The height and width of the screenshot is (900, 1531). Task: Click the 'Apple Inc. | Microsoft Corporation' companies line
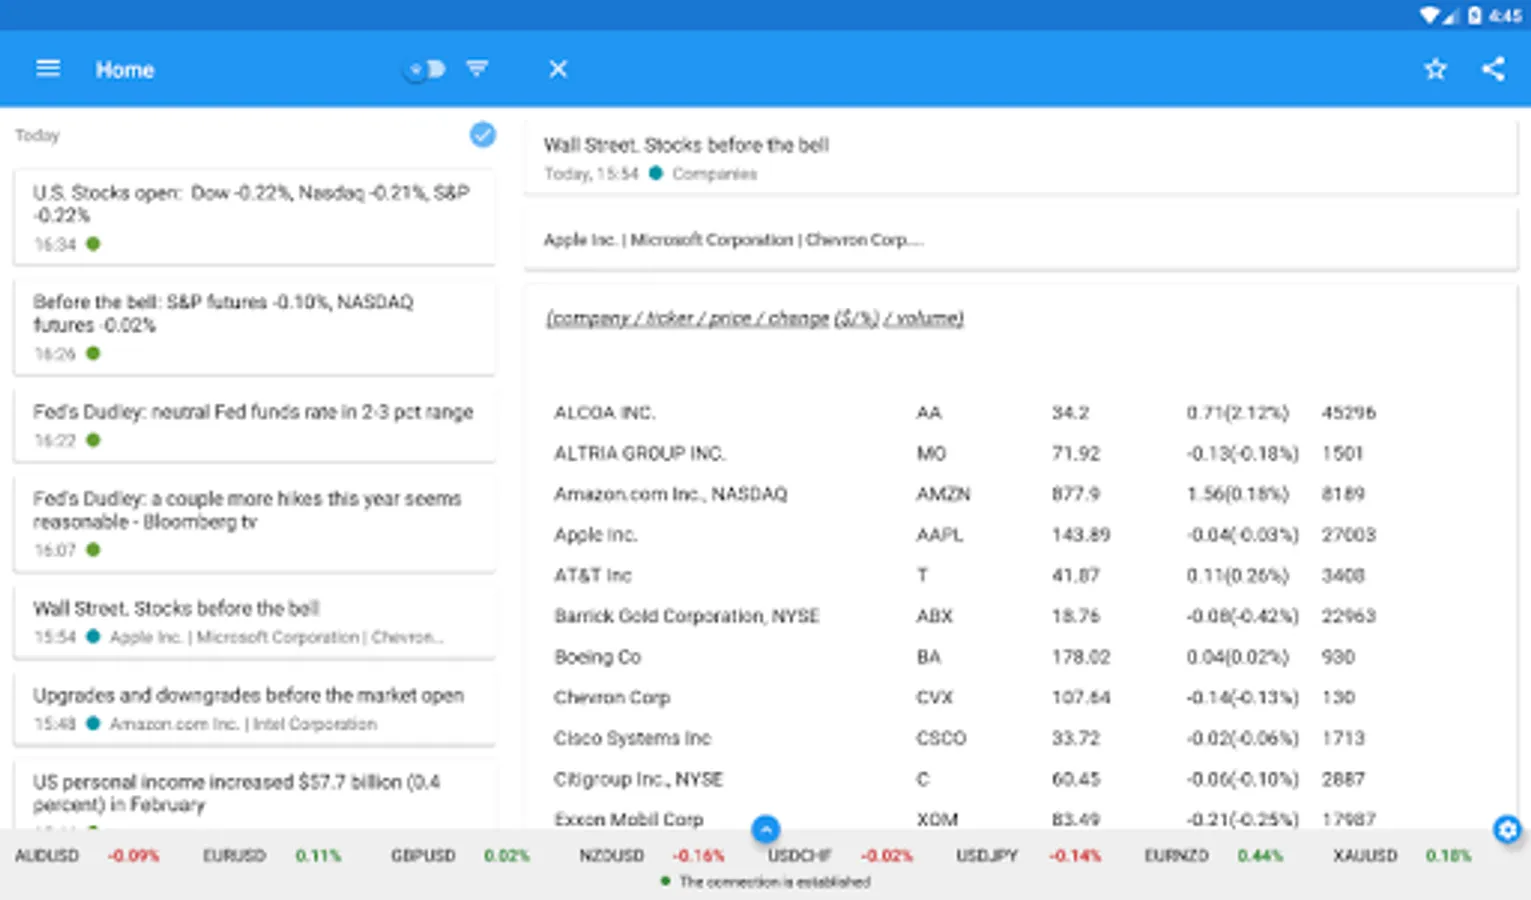pyautogui.click(x=733, y=240)
